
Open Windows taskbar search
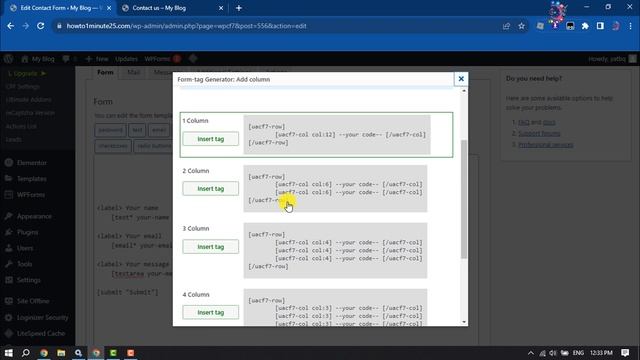[25, 353]
